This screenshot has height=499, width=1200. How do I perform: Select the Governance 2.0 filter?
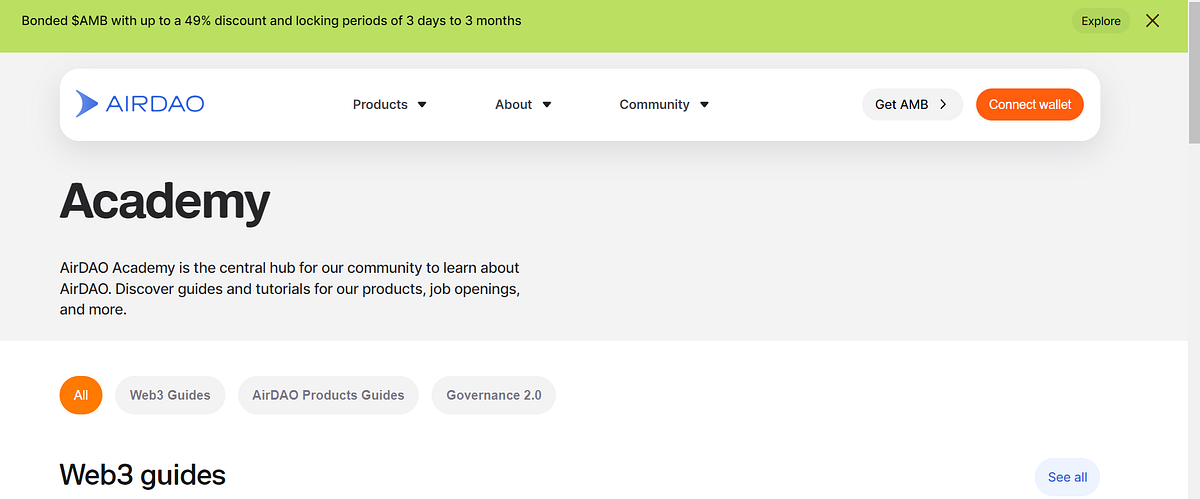click(494, 395)
